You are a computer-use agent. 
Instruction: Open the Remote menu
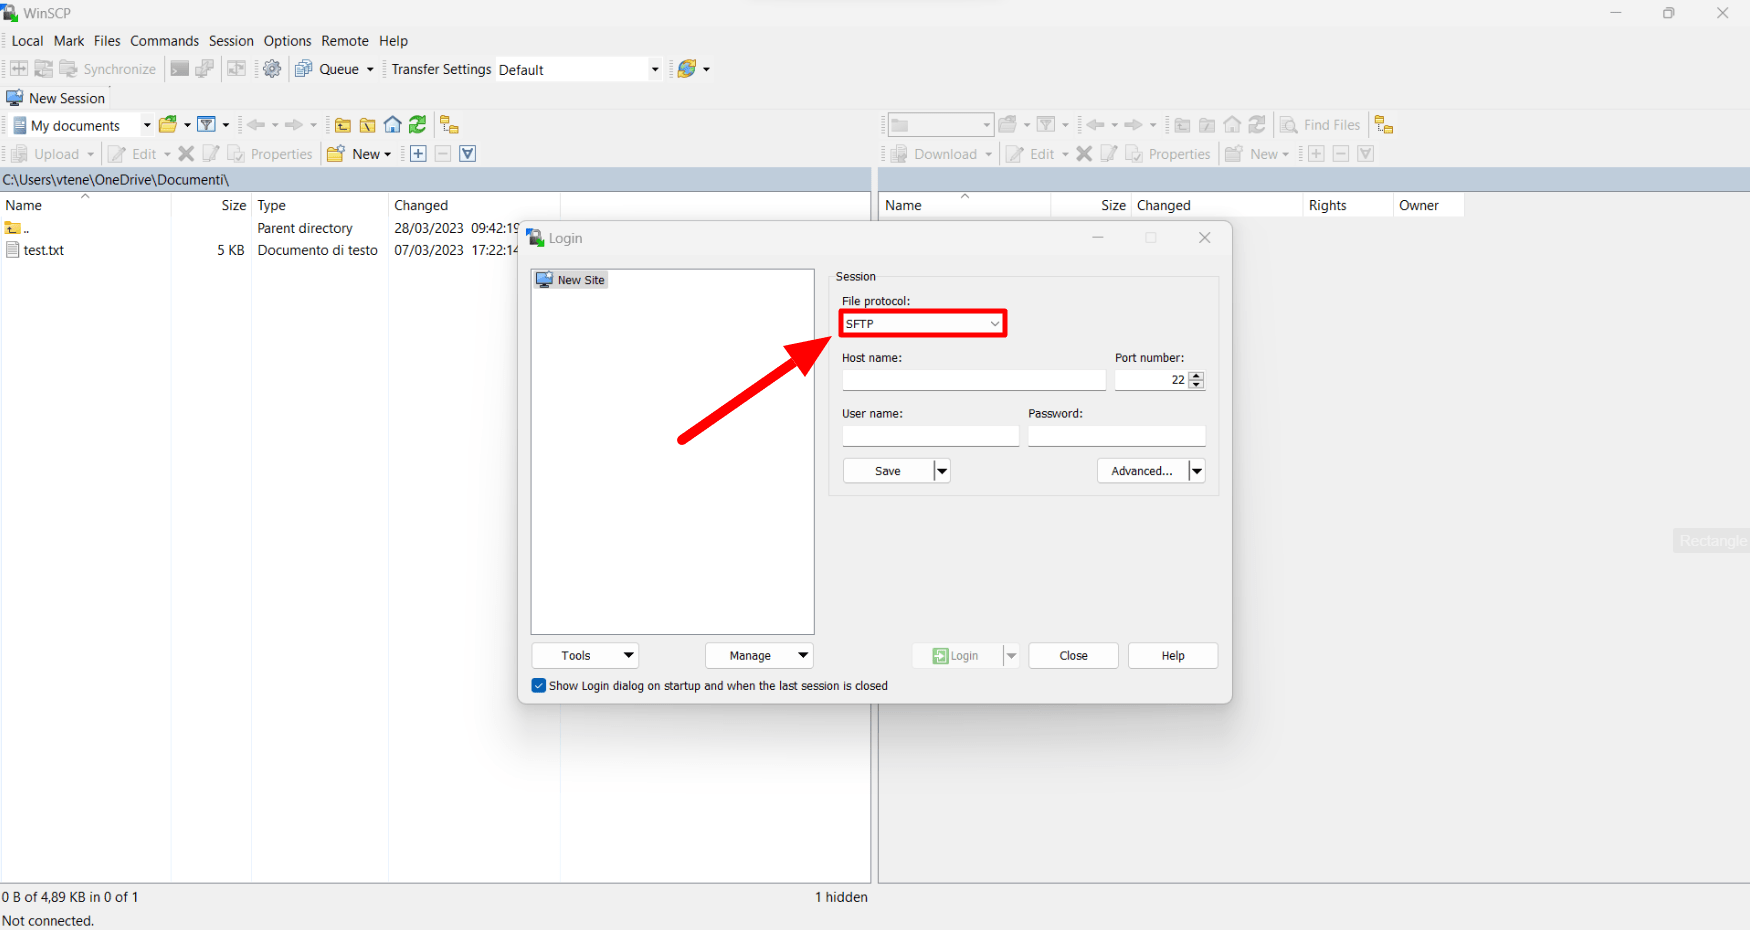[x=345, y=41]
